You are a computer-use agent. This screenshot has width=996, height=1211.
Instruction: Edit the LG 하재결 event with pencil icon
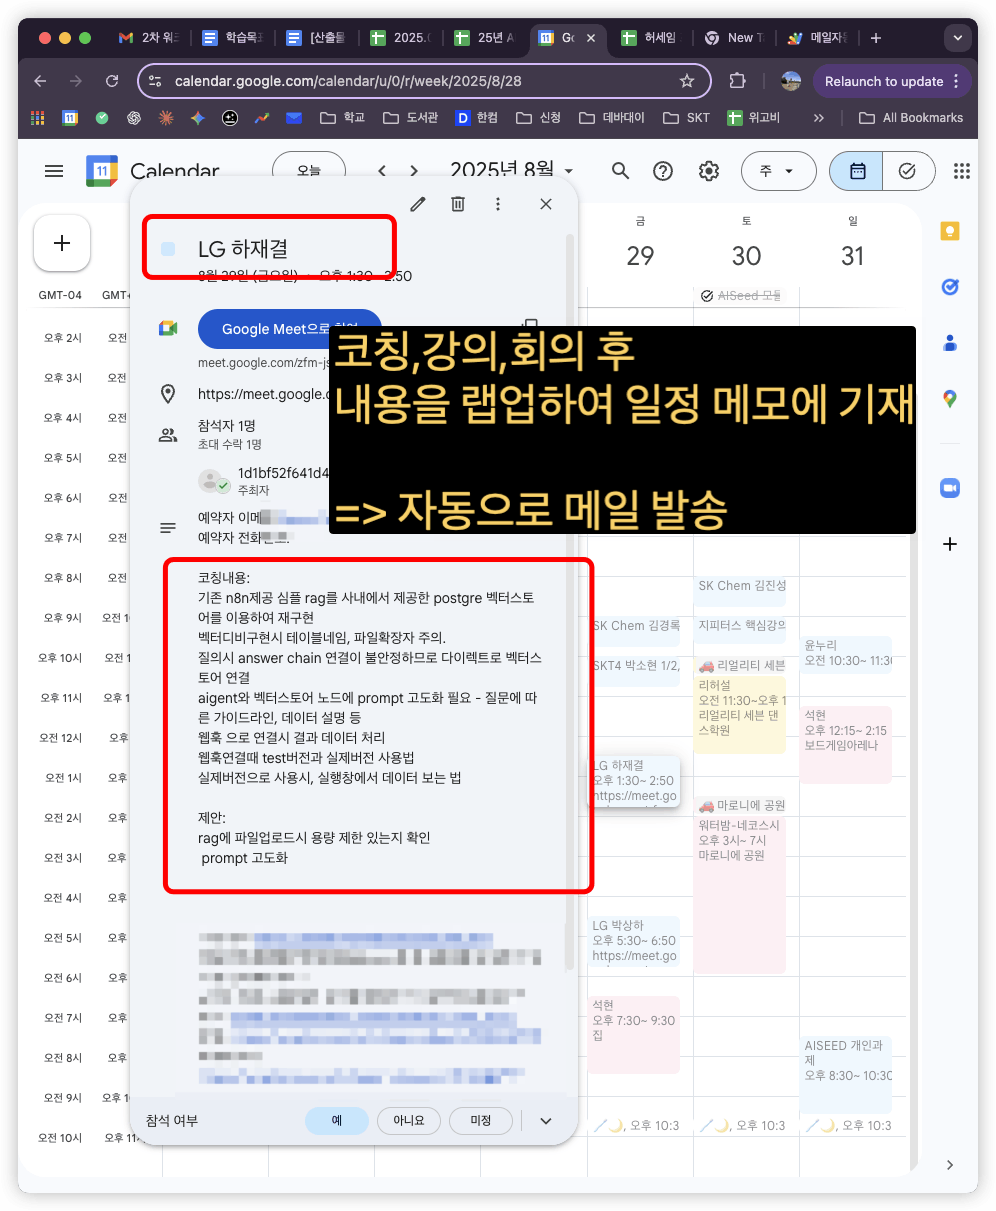click(418, 204)
